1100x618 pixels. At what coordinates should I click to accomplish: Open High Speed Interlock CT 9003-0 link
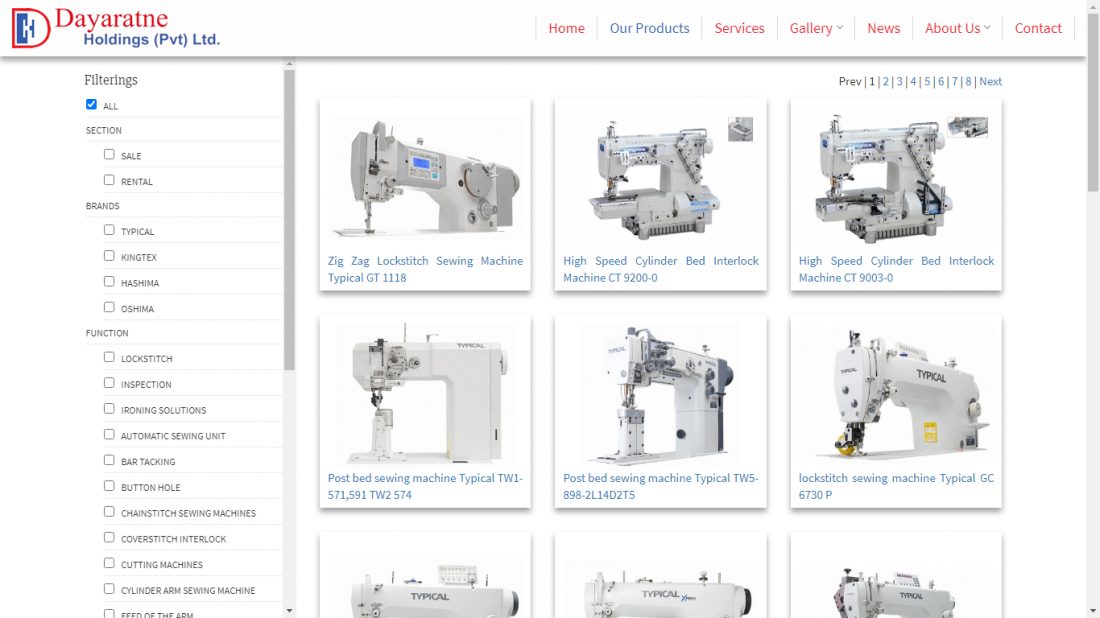point(896,269)
